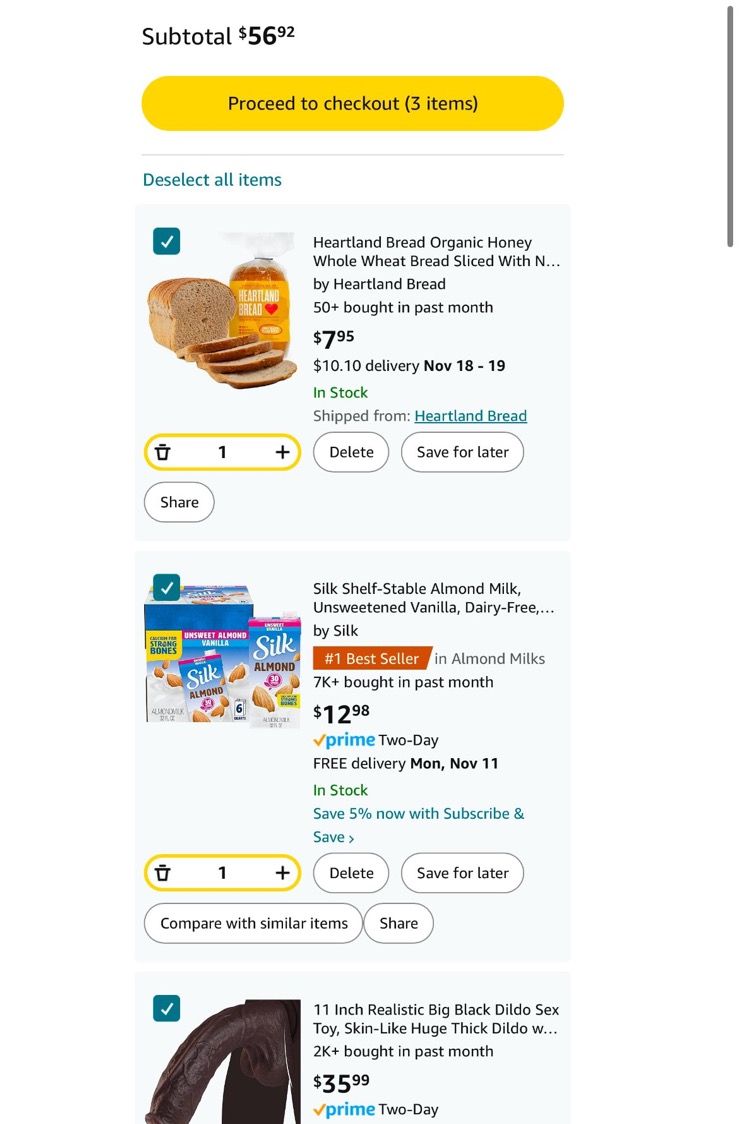Delete the Heartland Bread from cart
Screen dimensions: 739x1124
pos(351,452)
